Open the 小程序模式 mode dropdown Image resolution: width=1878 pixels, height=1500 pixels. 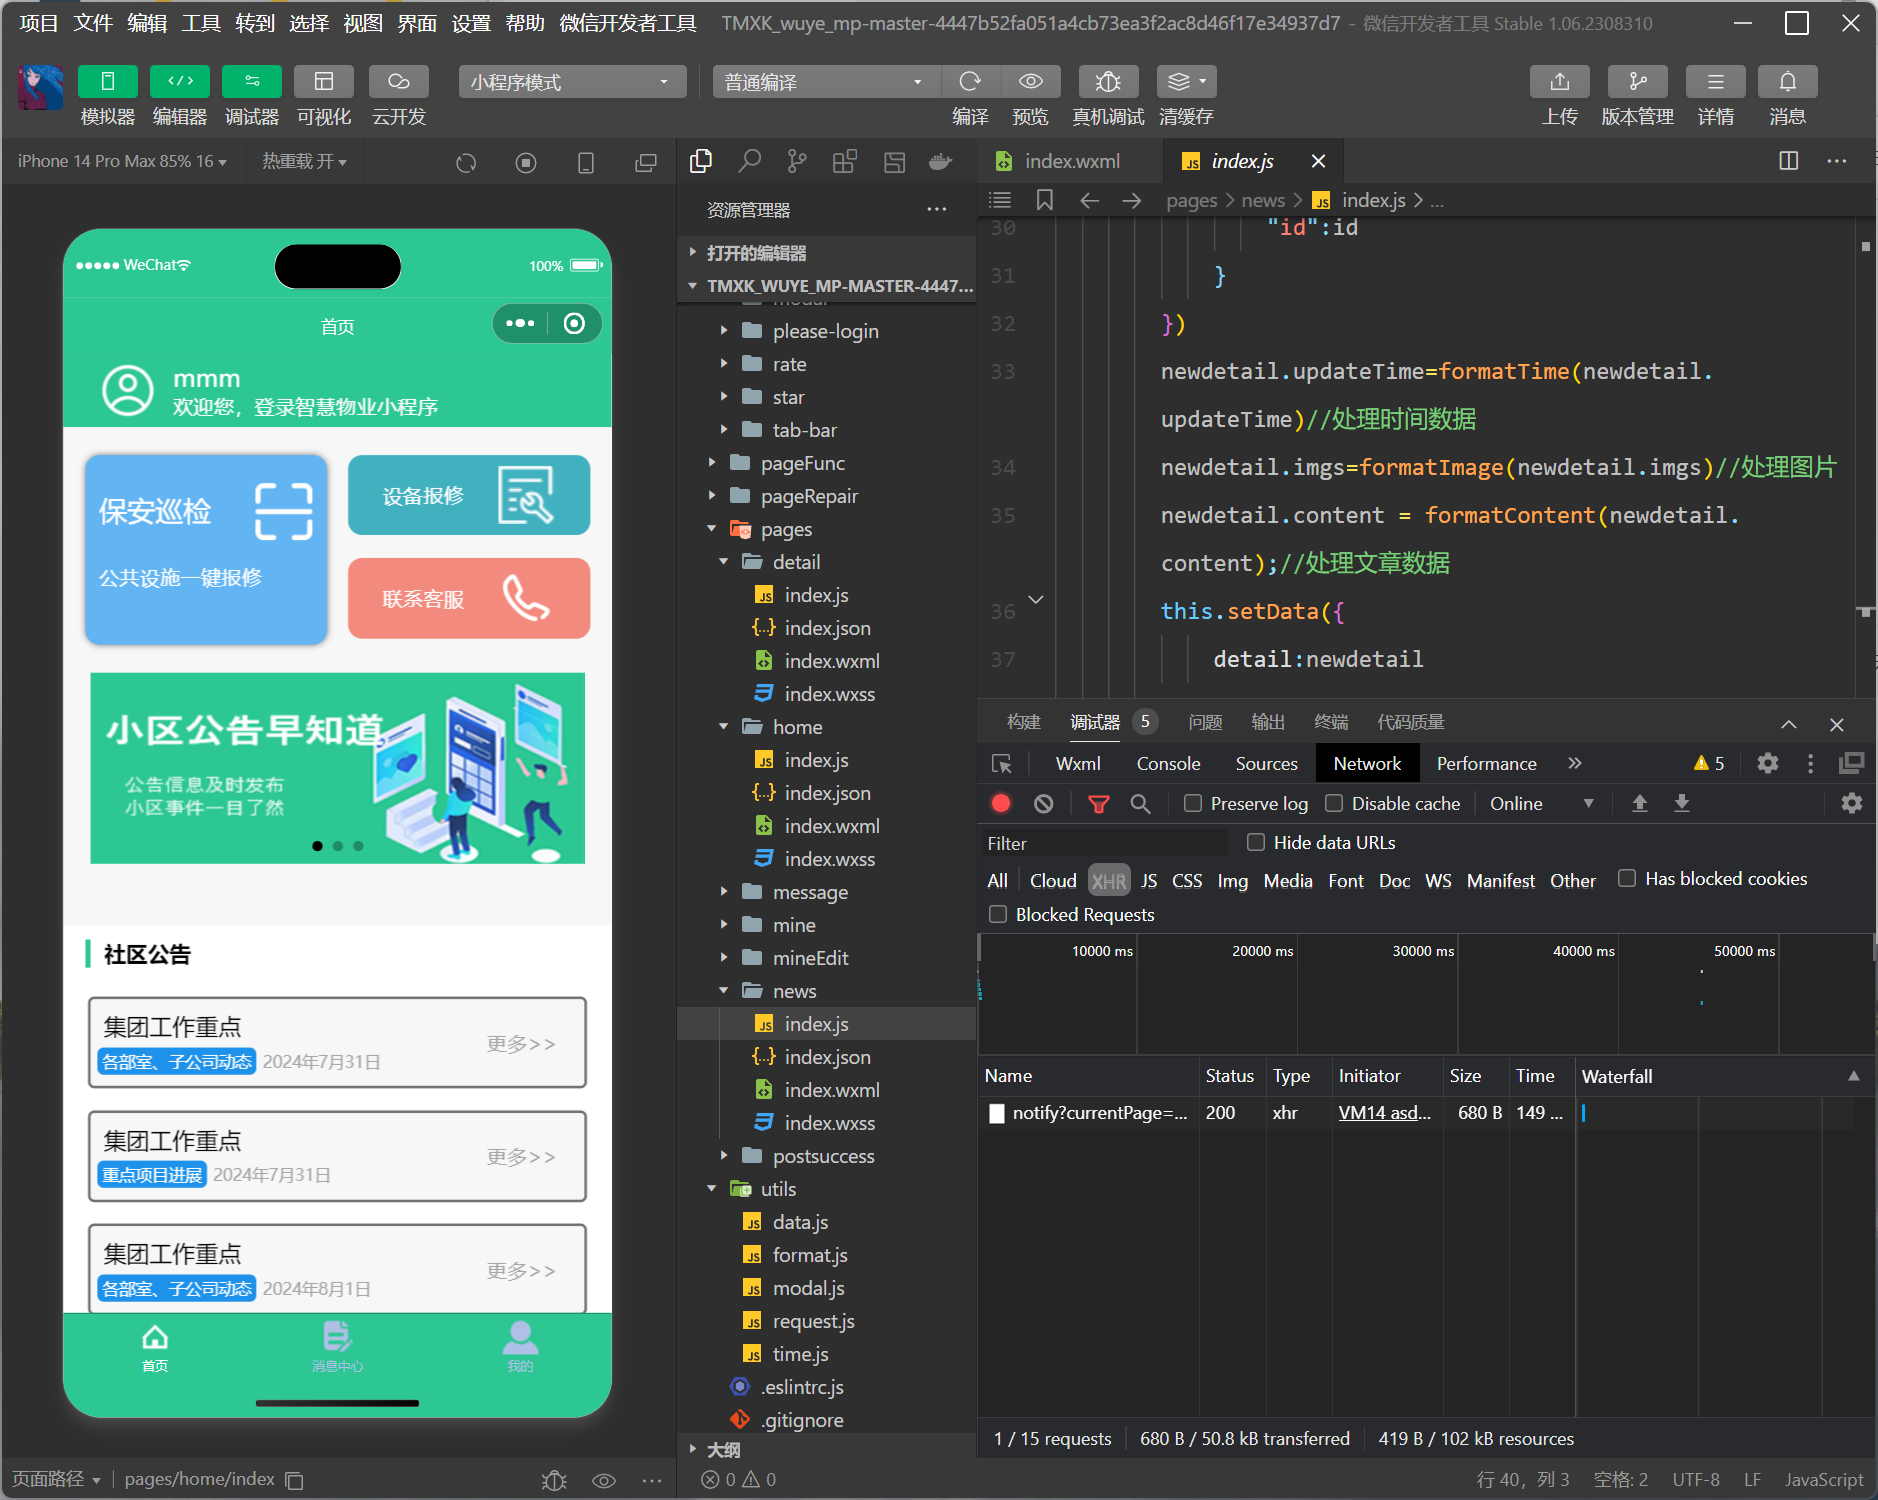point(572,82)
